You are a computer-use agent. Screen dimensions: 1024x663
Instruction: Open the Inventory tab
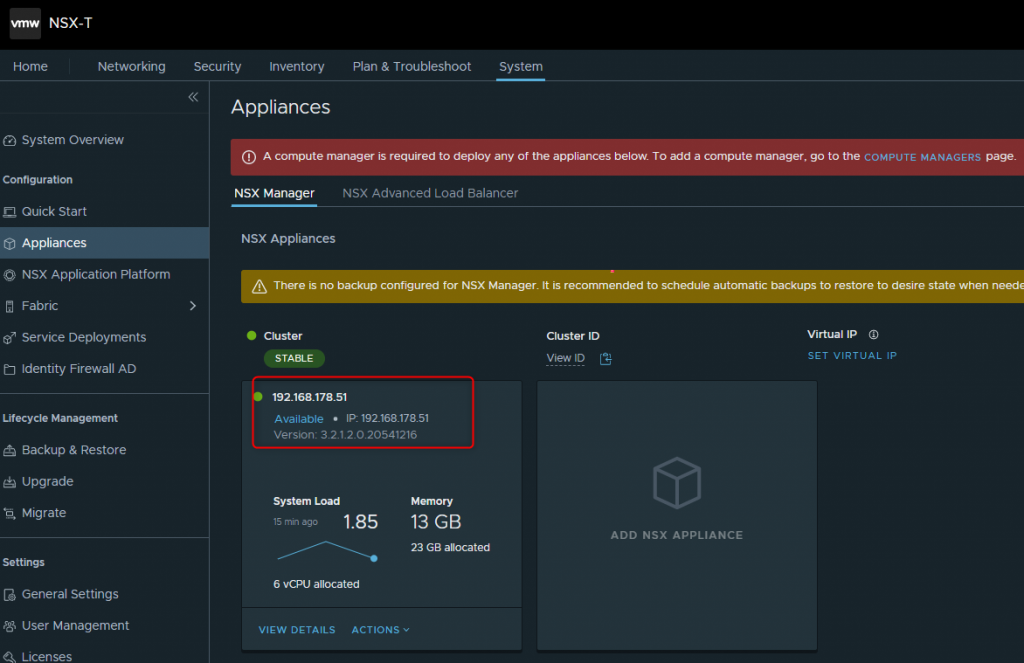point(296,66)
